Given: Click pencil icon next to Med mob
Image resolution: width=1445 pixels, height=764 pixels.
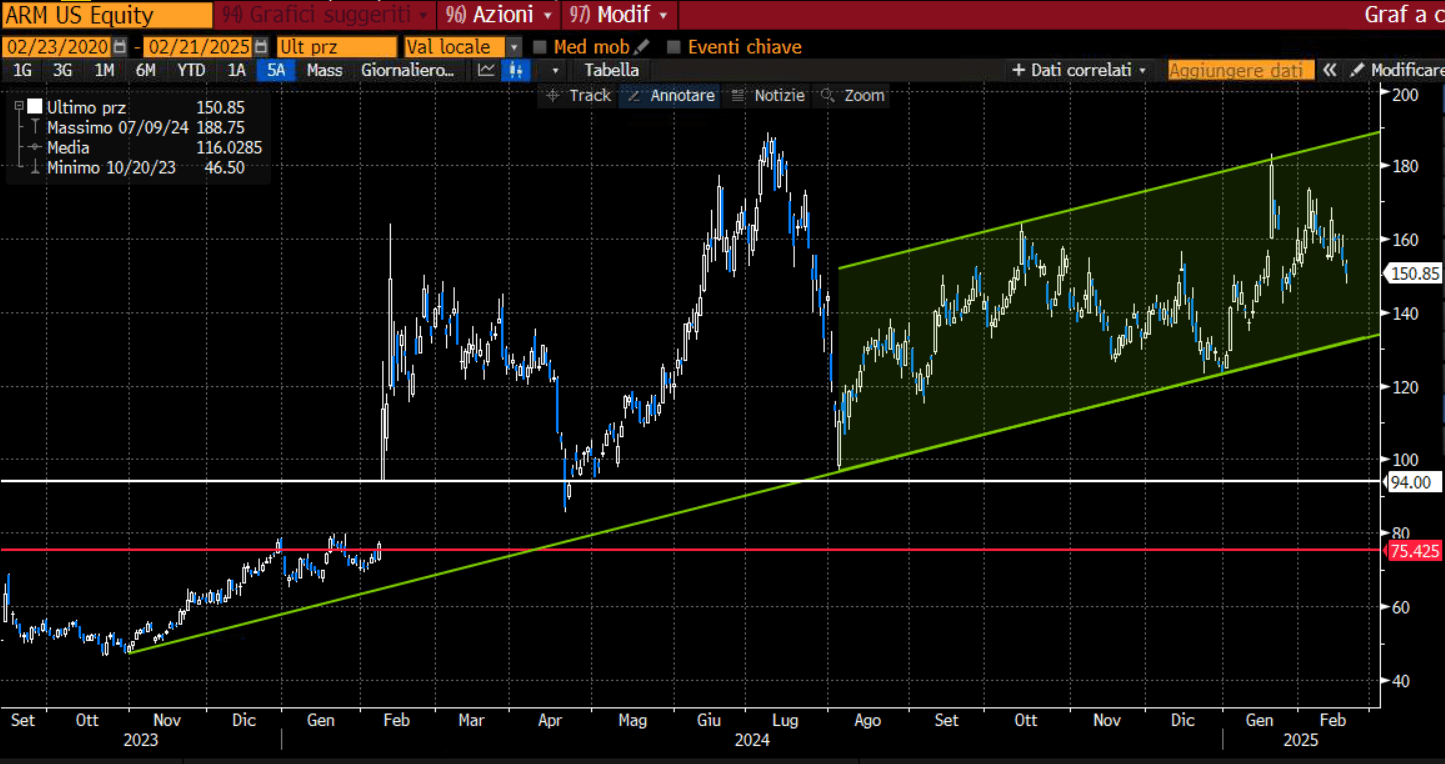Looking at the screenshot, I should point(642,47).
